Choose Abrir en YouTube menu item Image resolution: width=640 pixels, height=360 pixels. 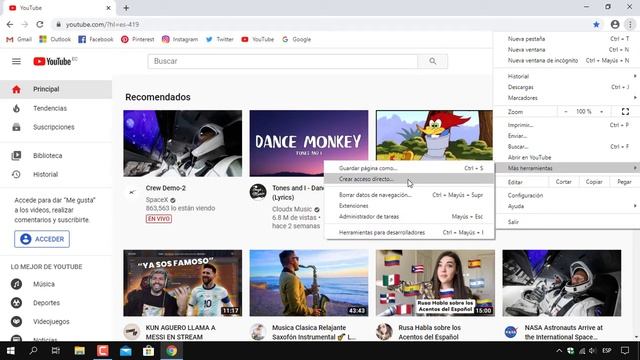tap(567, 157)
